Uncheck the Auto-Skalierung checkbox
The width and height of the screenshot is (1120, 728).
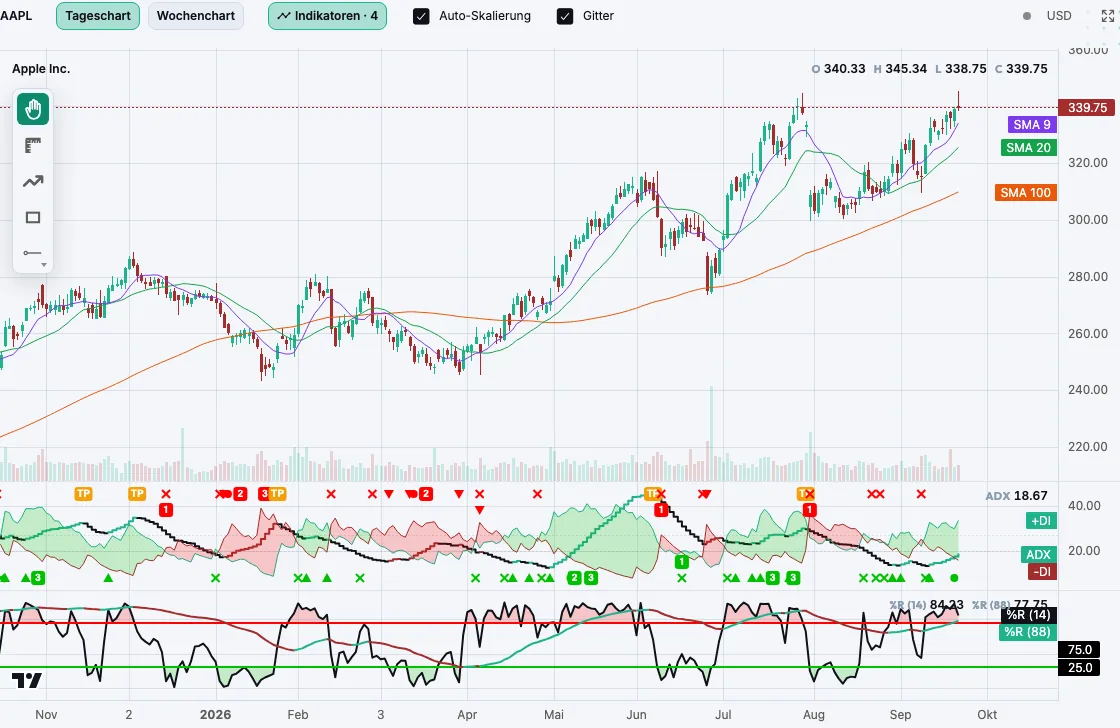coord(421,16)
